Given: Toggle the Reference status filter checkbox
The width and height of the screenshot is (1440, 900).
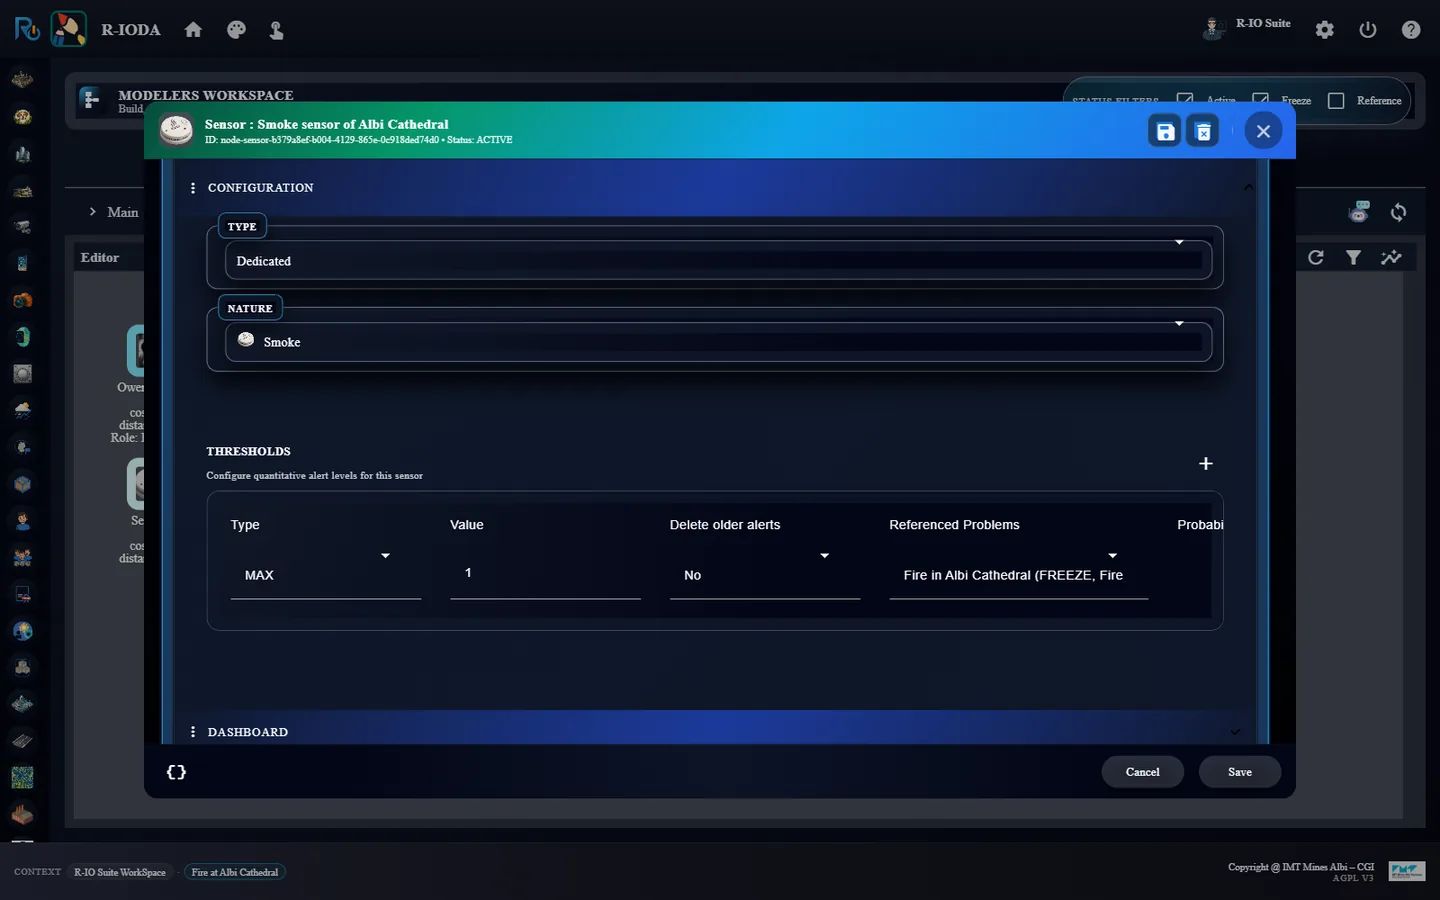Looking at the screenshot, I should 1336,100.
